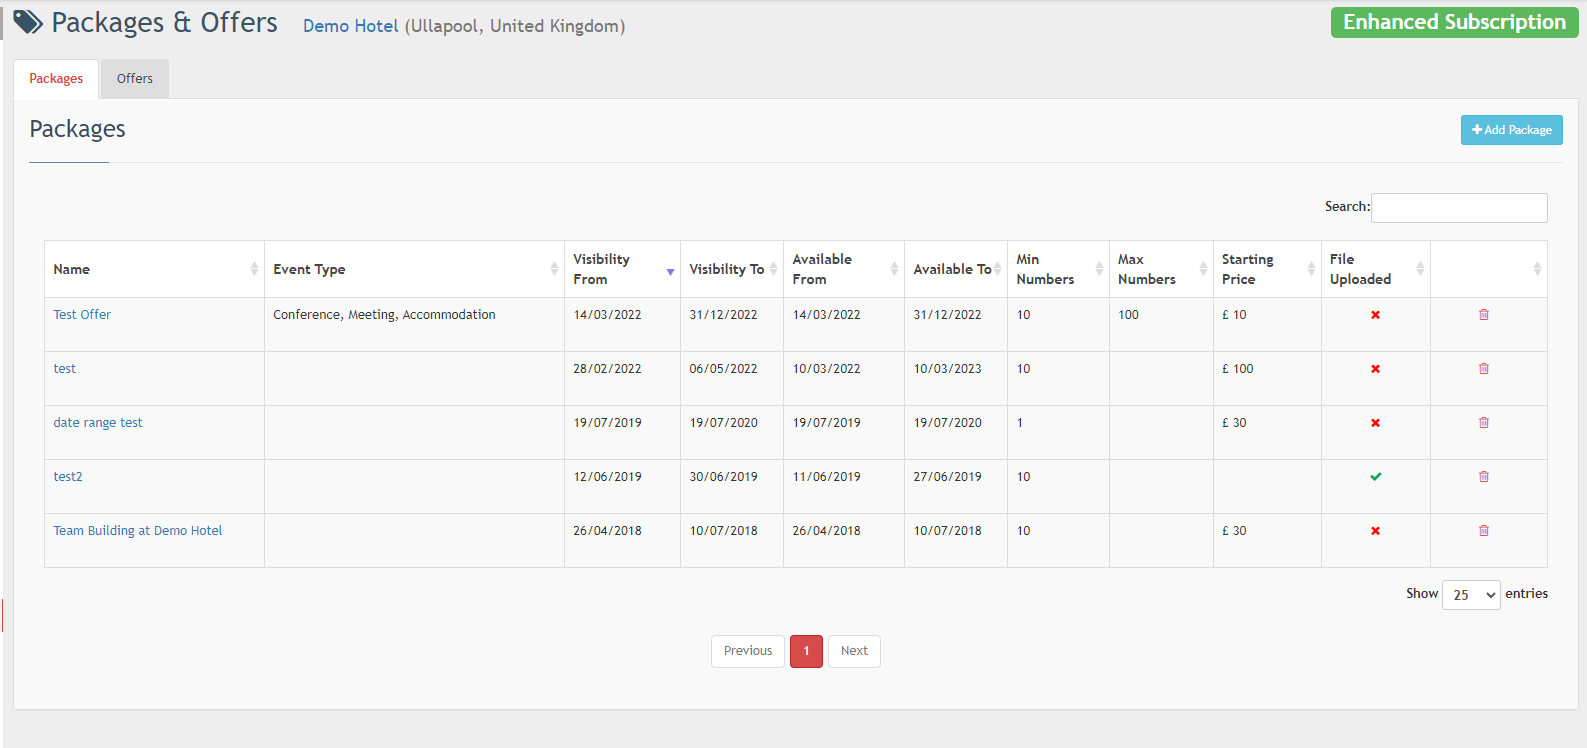1587x748 pixels.
Task: Go to Next page
Action: click(854, 651)
